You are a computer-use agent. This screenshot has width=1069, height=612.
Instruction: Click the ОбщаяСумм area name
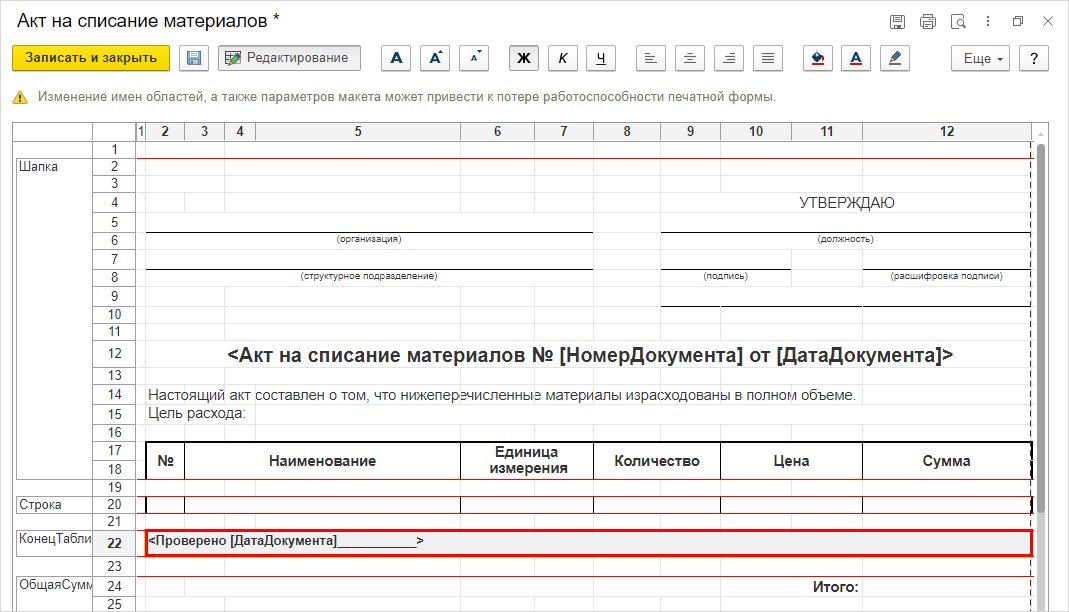pos(55,585)
